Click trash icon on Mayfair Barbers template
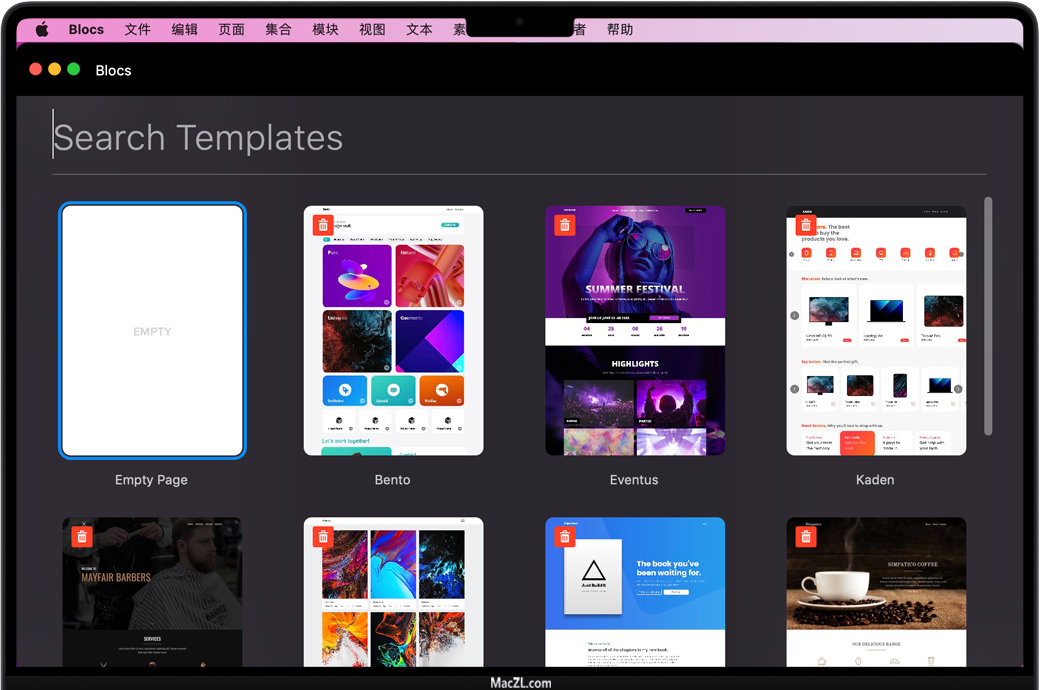 (x=82, y=537)
